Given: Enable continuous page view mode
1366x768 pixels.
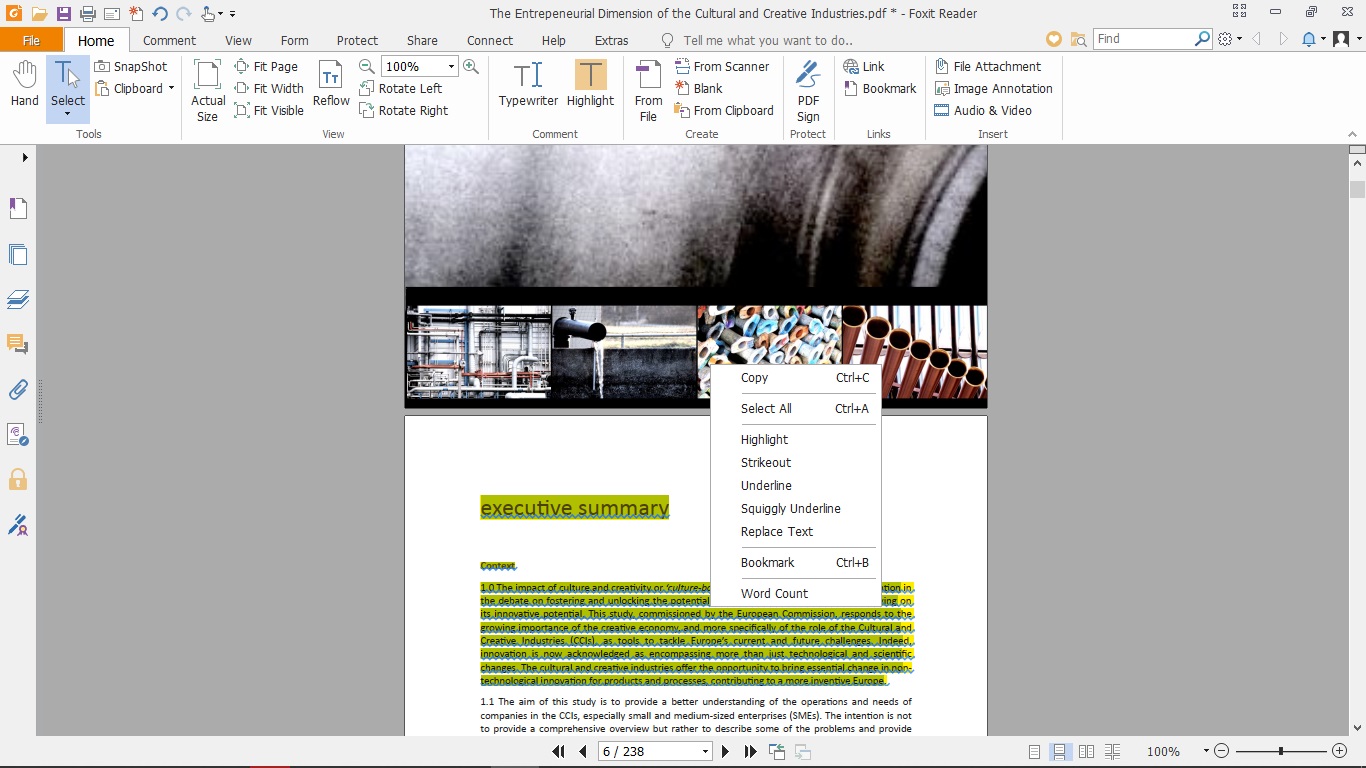Looking at the screenshot, I should (1060, 751).
